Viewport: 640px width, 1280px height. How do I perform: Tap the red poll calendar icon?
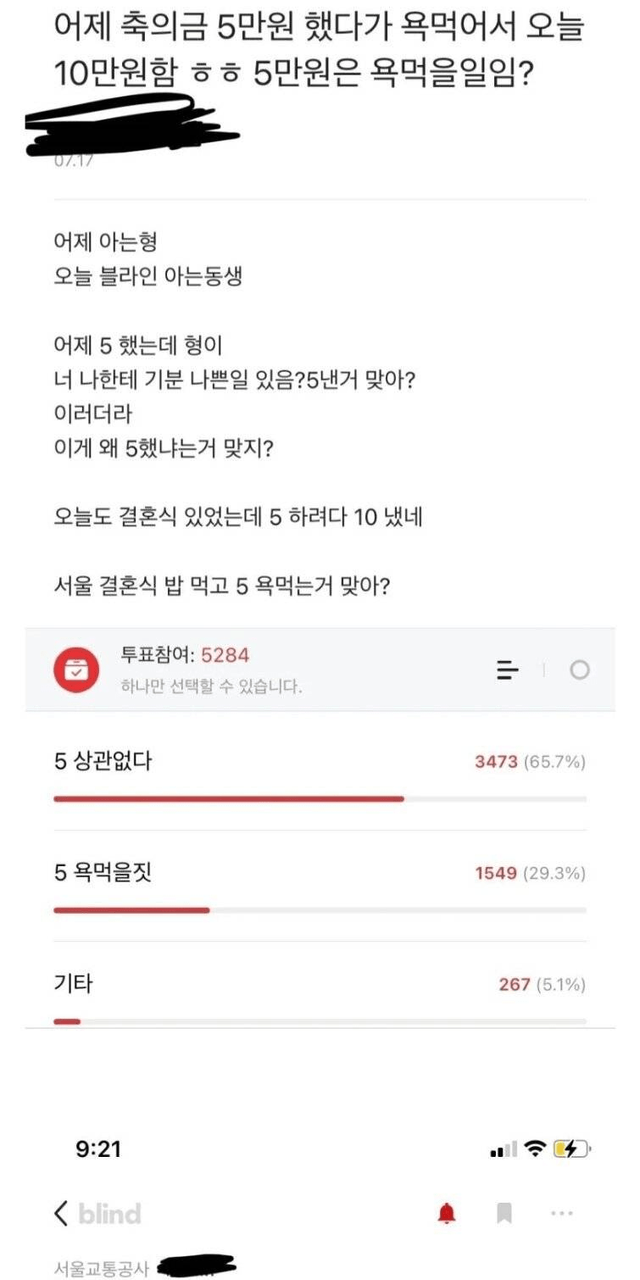[76, 671]
